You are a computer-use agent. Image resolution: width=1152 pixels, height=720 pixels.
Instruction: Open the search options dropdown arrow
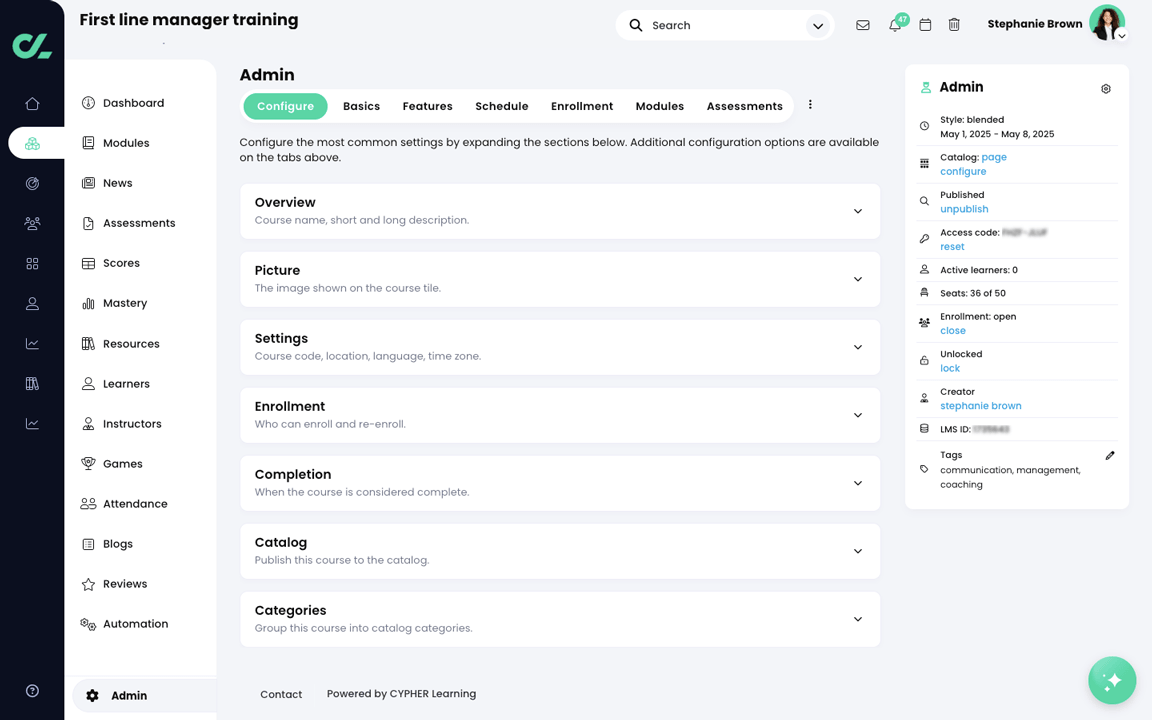click(x=818, y=26)
